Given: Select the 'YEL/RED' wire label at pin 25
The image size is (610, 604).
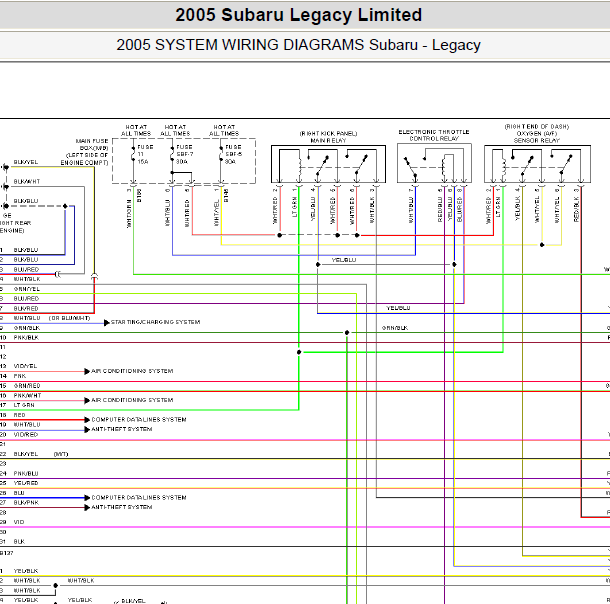Looking at the screenshot, I should coord(26,483).
